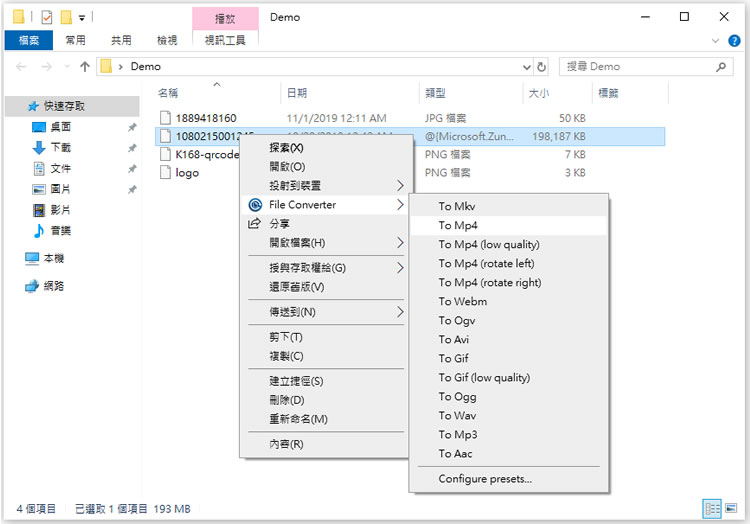Sort by 類型 column header
Viewport: 750px width, 524px height.
[472, 93]
